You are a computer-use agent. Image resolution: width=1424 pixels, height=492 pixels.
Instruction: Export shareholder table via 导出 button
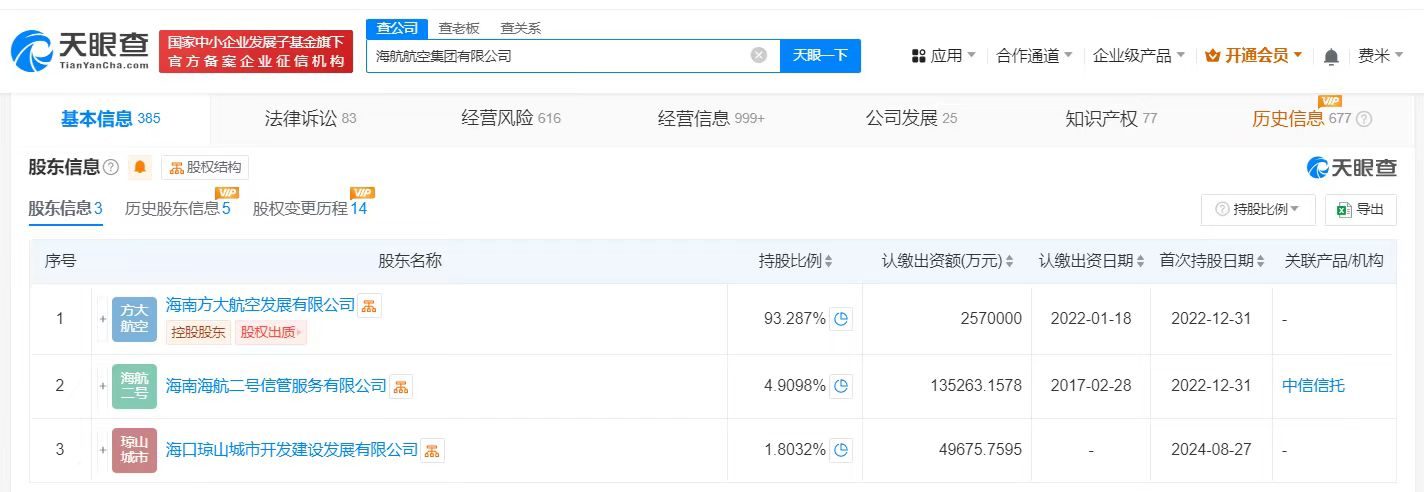[x=1359, y=209]
